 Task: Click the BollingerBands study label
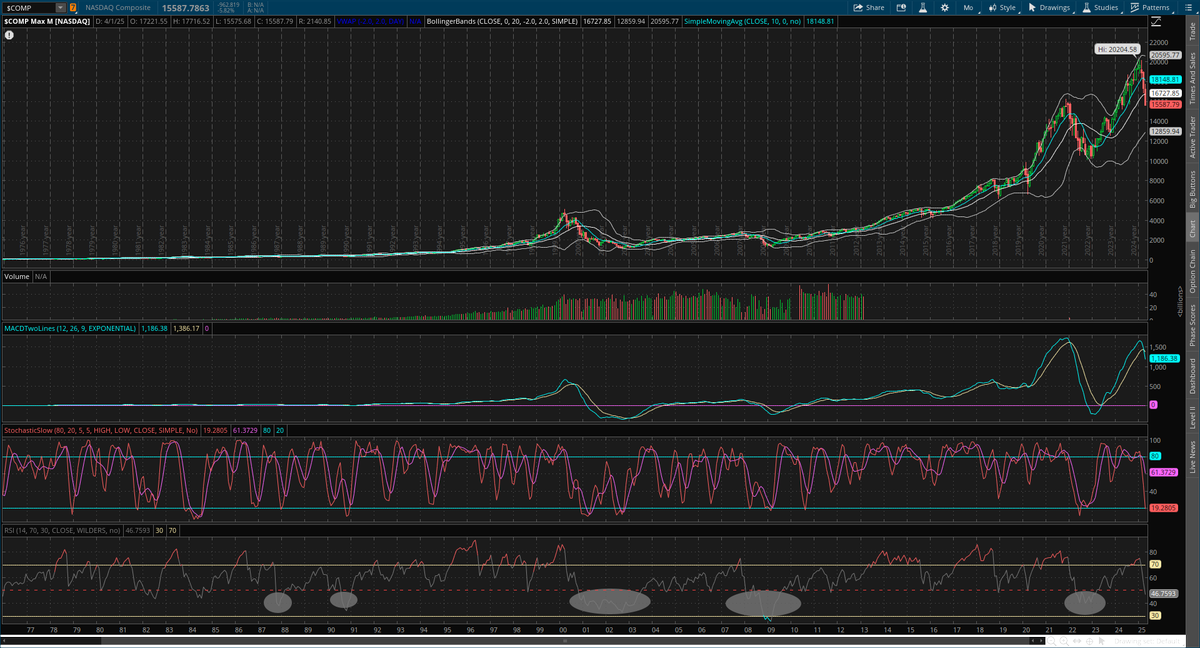502,21
